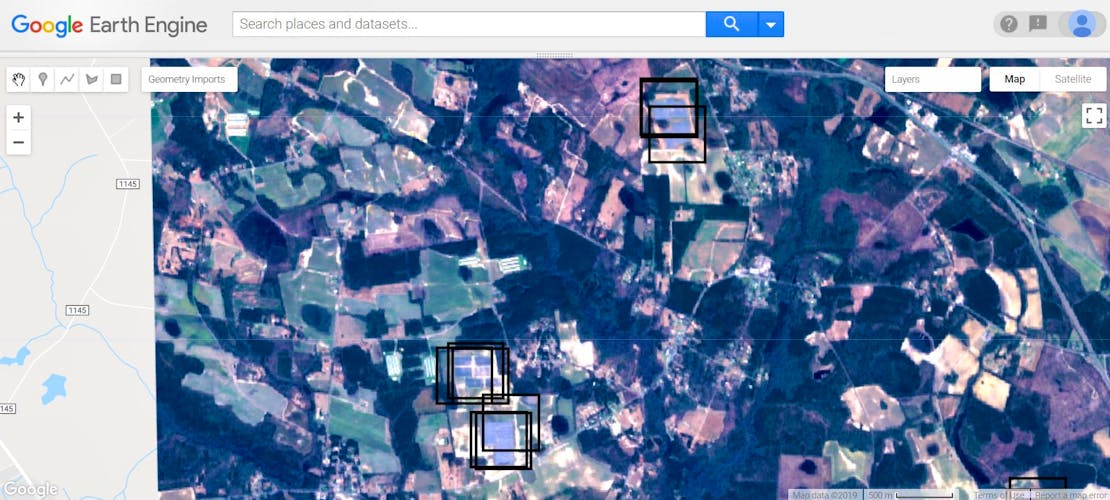Open the help question mark icon

pyautogui.click(x=1008, y=24)
